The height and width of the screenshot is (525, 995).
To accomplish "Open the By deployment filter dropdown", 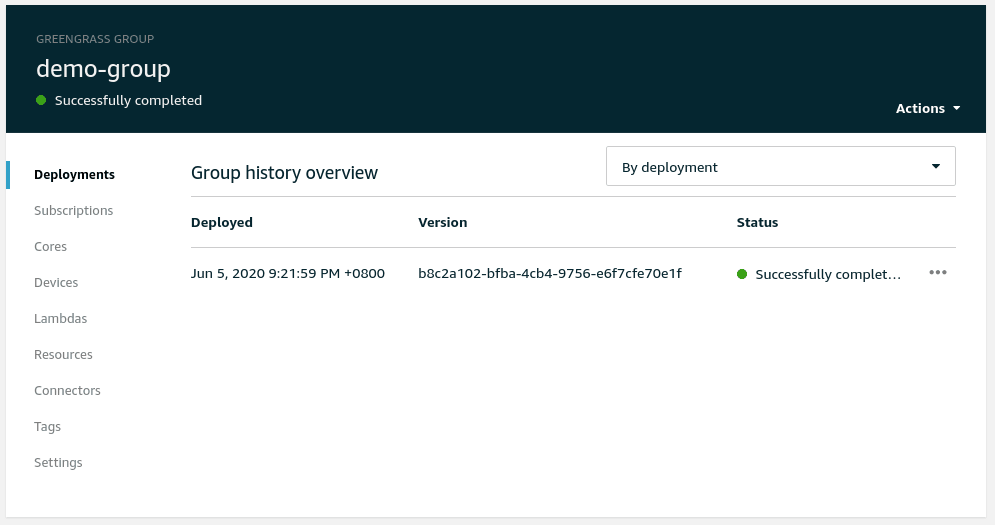I will tap(780, 167).
